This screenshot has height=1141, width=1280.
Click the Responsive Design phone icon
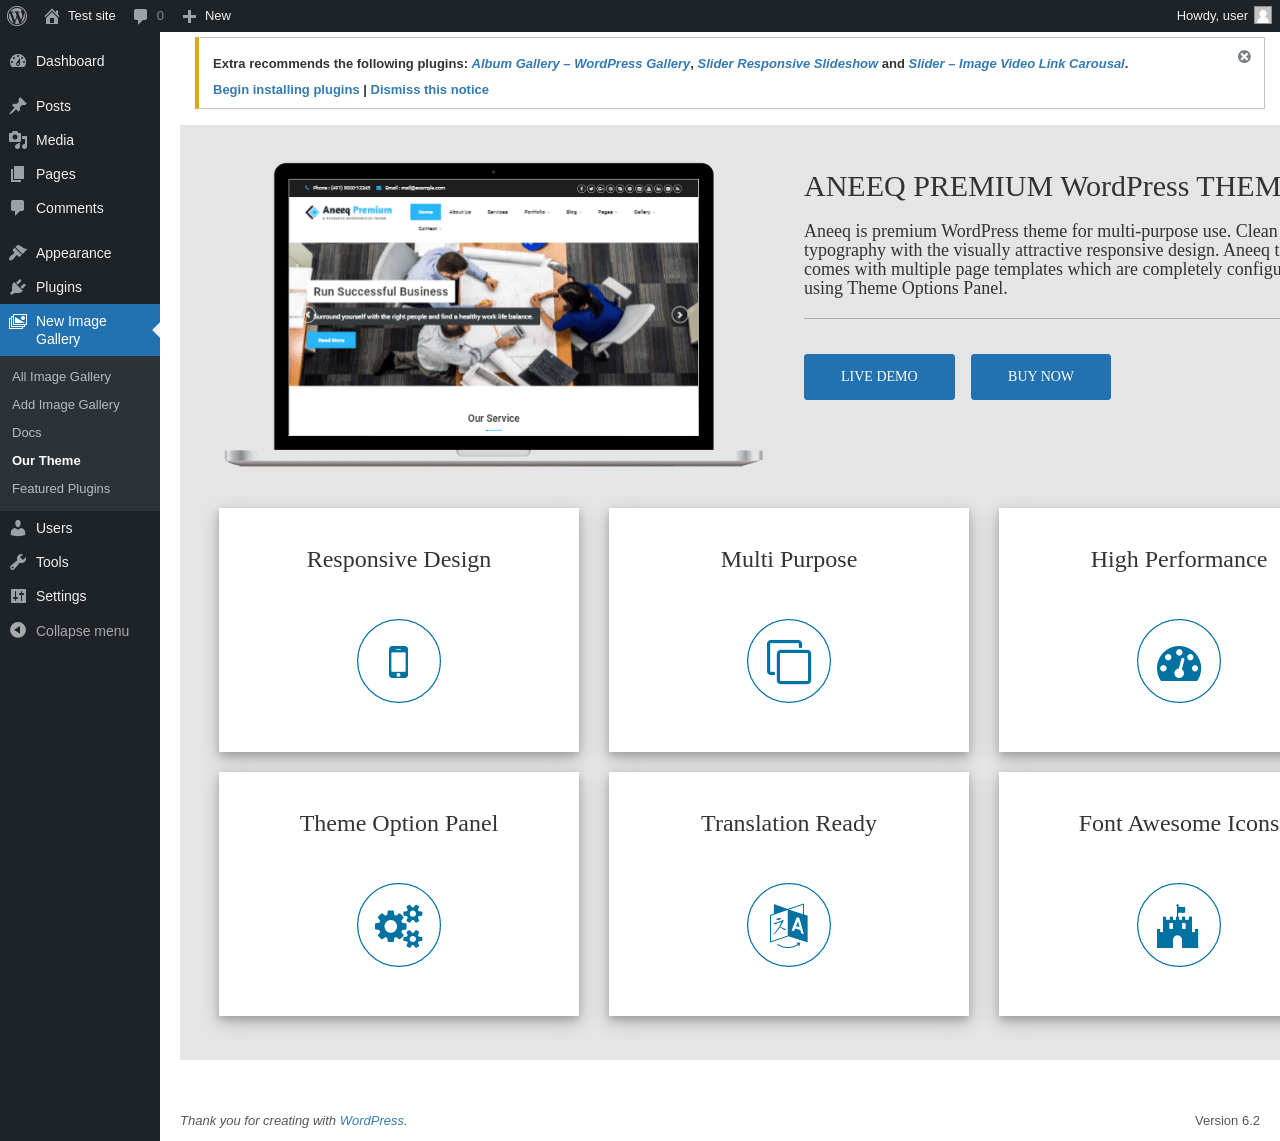399,661
